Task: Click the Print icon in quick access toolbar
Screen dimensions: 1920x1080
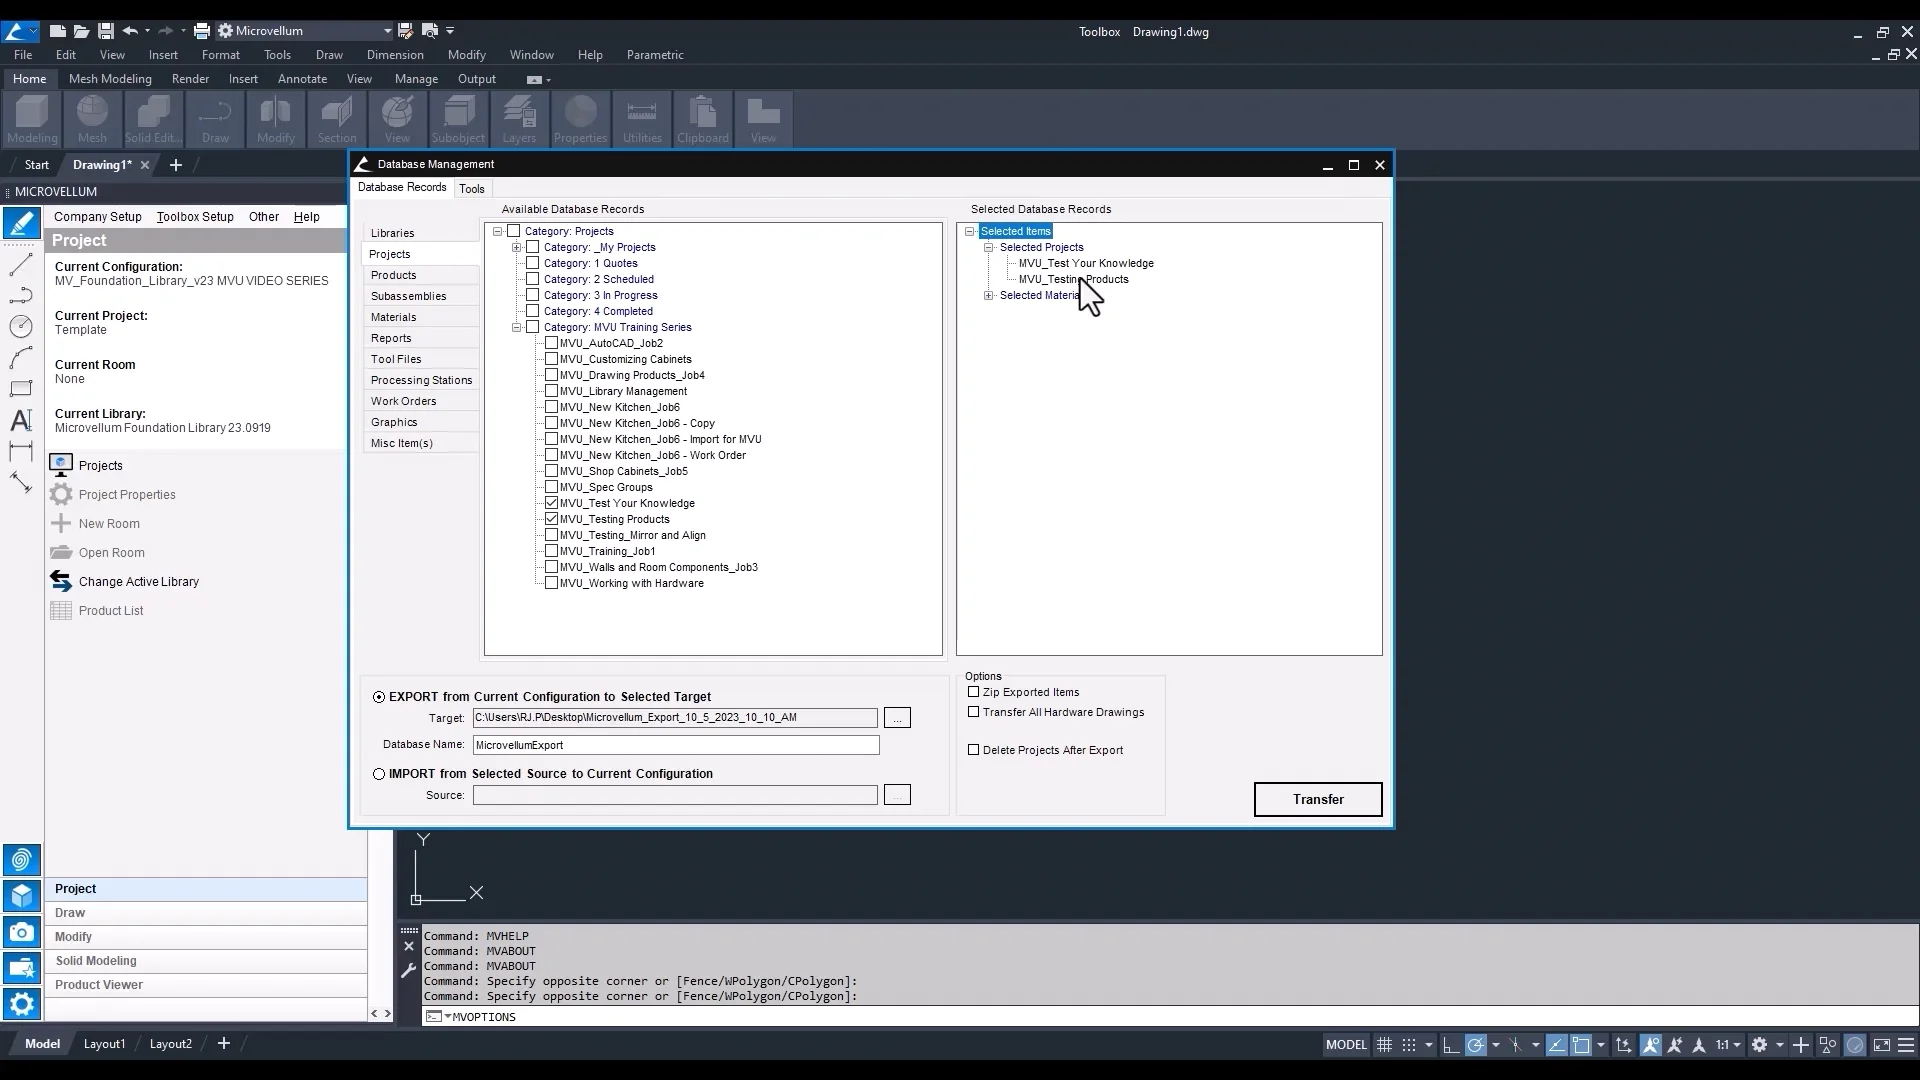Action: (201, 31)
